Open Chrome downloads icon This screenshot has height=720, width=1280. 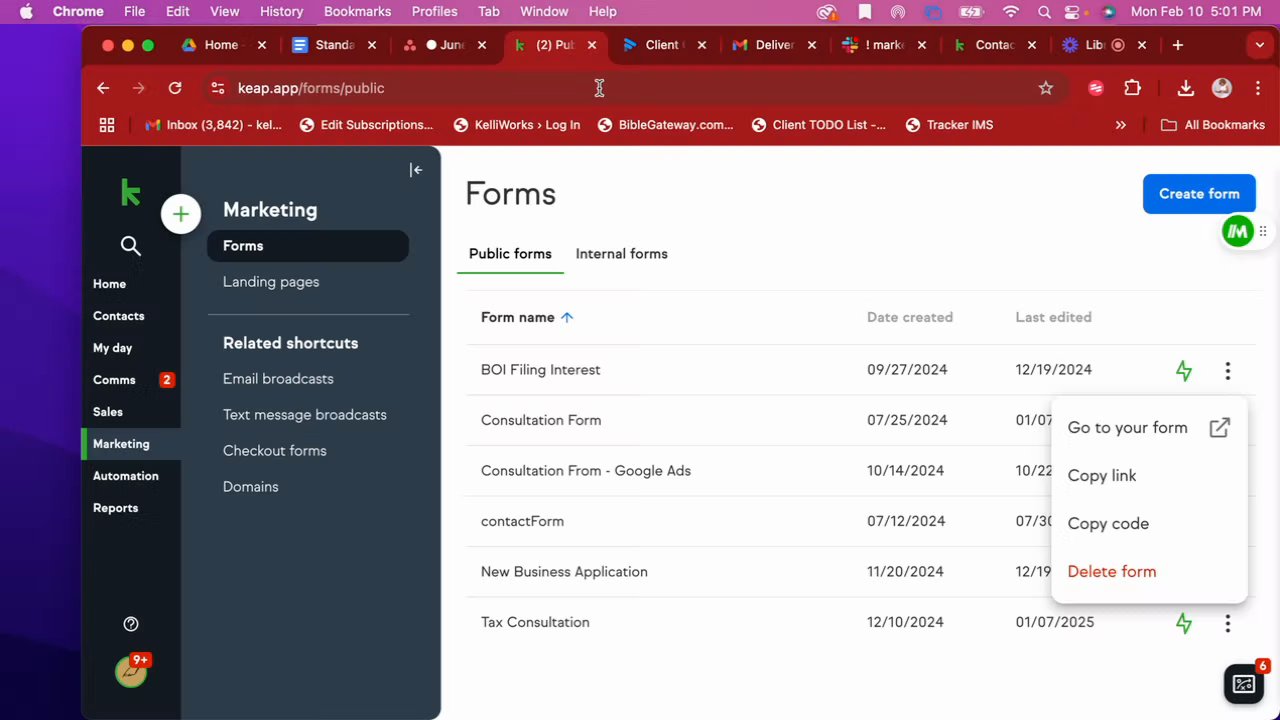[x=1185, y=88]
